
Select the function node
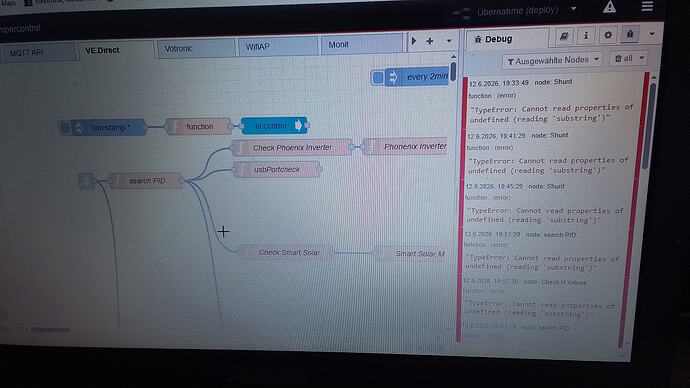[x=198, y=127]
